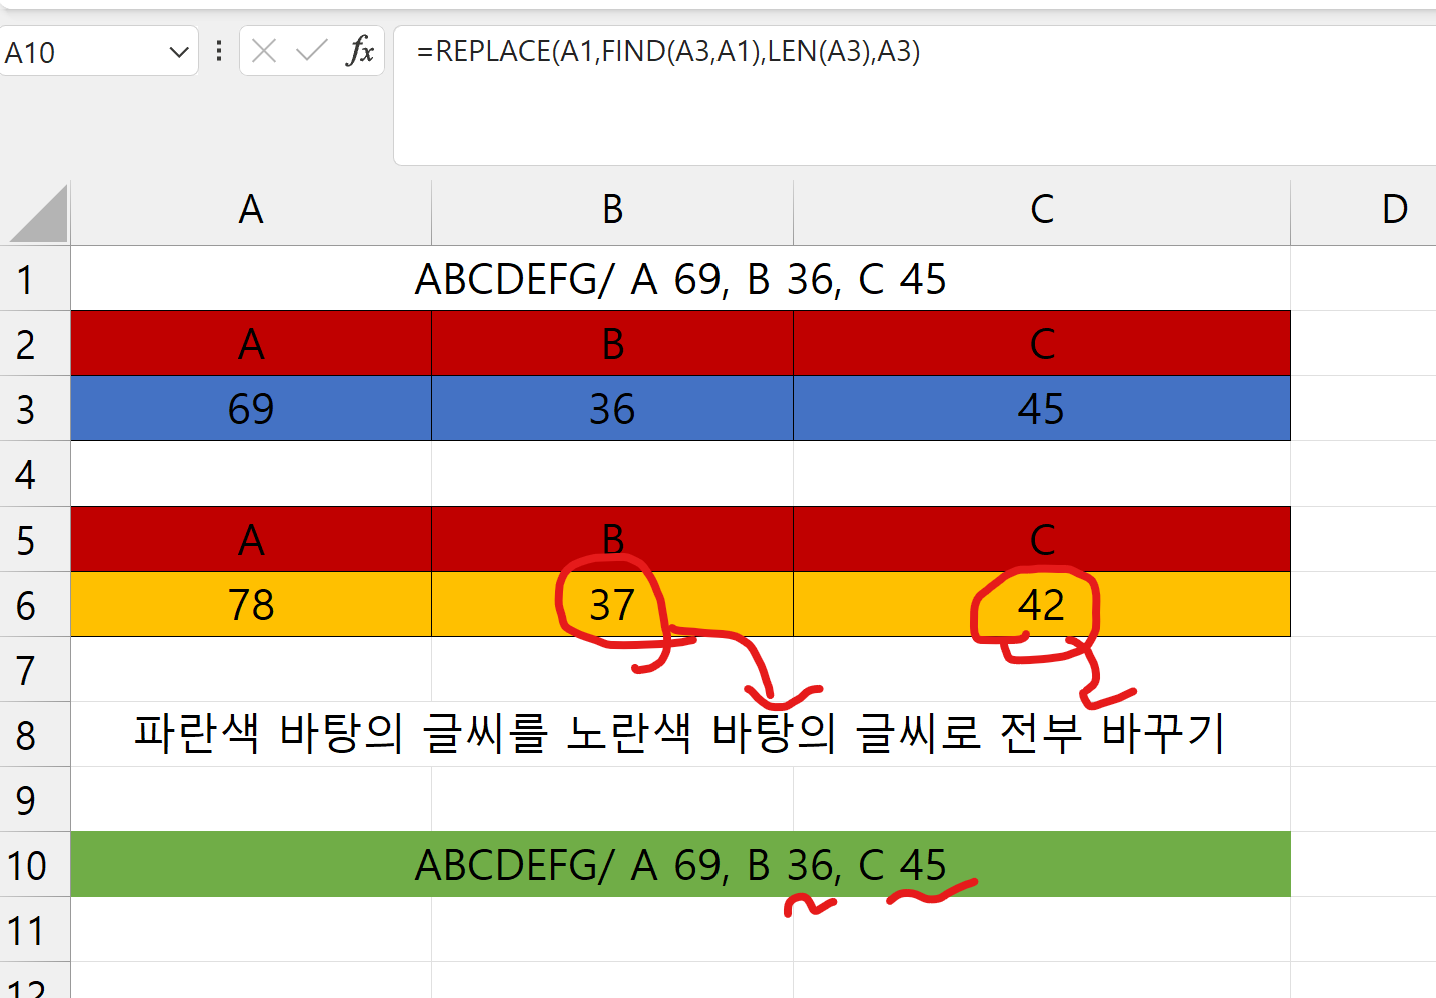
Task: Select row 10 by its header
Action: 27,865
